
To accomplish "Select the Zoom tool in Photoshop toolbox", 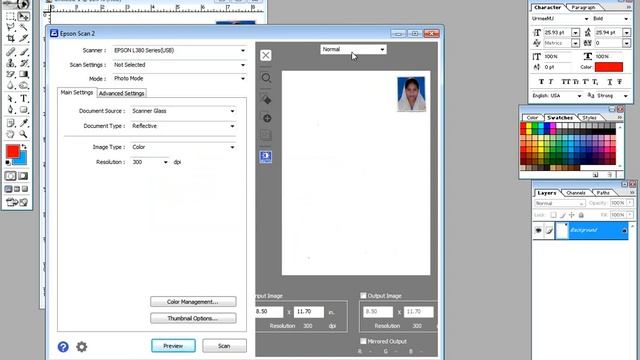I will 24,134.
